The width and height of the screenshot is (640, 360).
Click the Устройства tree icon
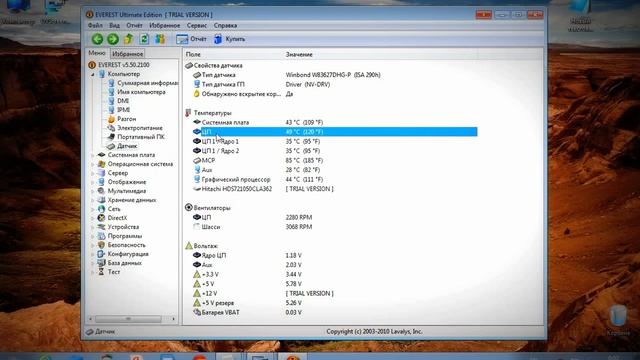click(101, 227)
